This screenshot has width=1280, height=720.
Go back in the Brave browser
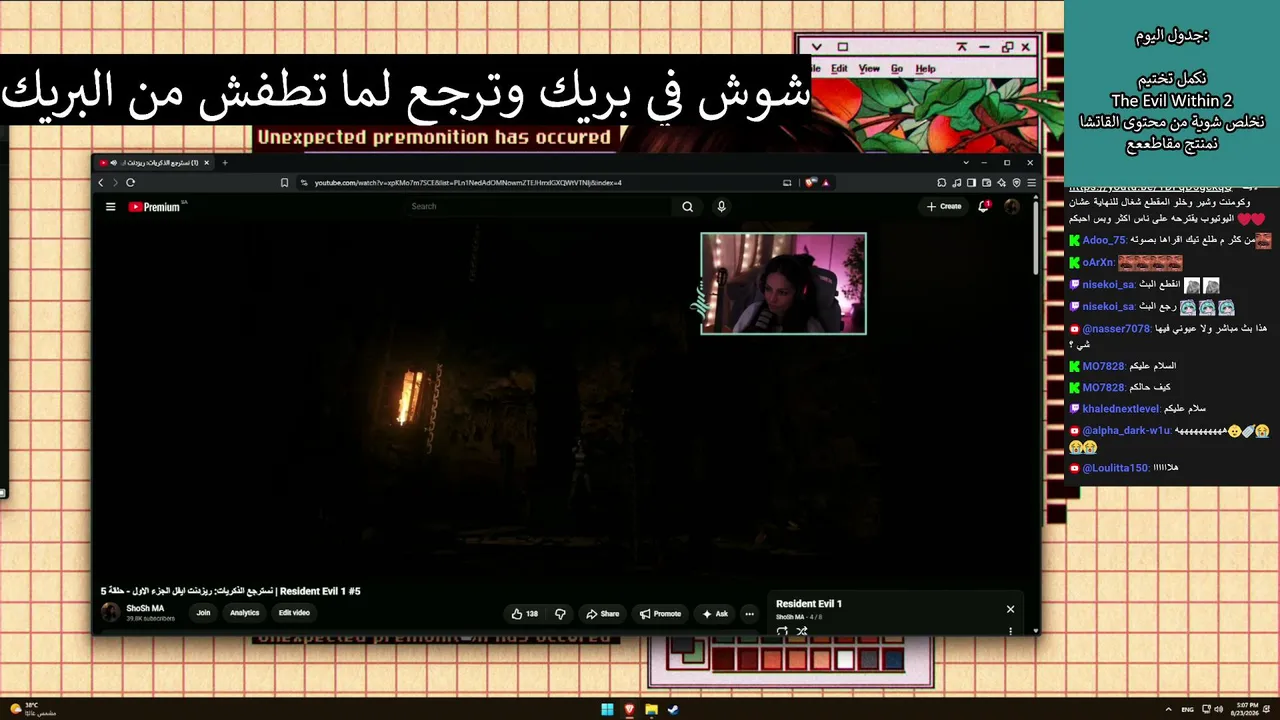tap(100, 183)
